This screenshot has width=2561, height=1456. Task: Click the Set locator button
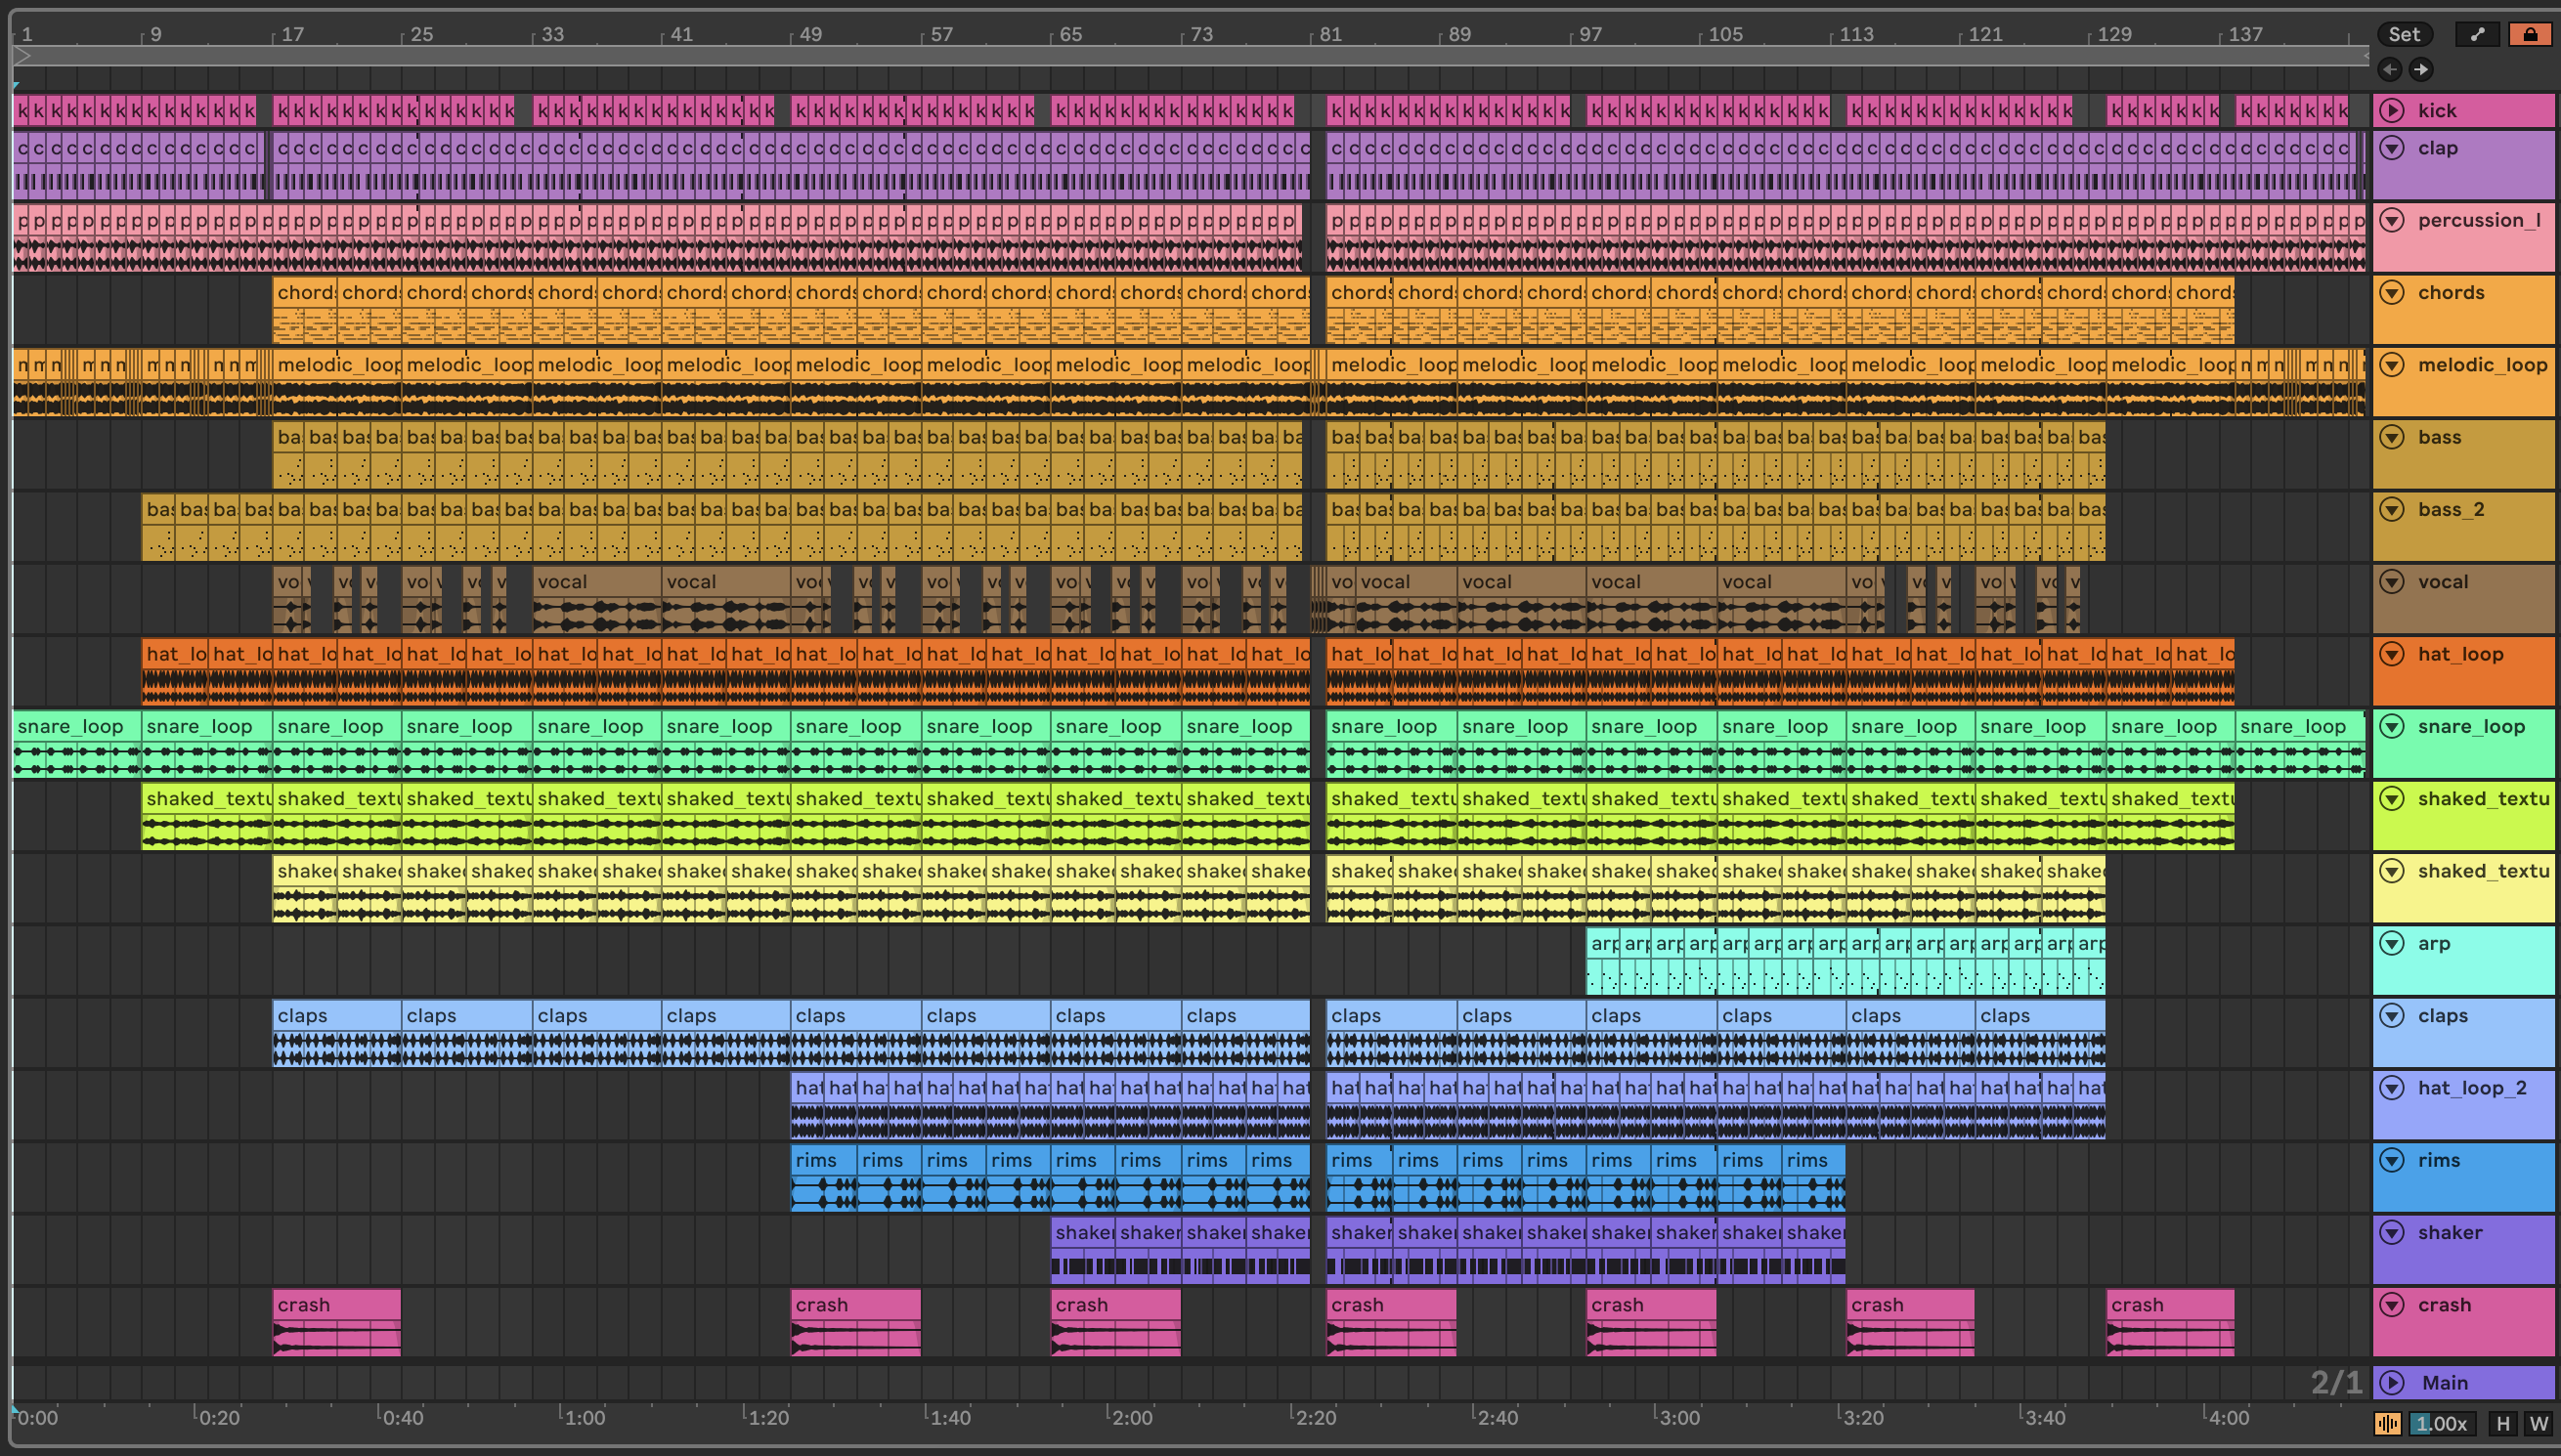click(x=2403, y=34)
